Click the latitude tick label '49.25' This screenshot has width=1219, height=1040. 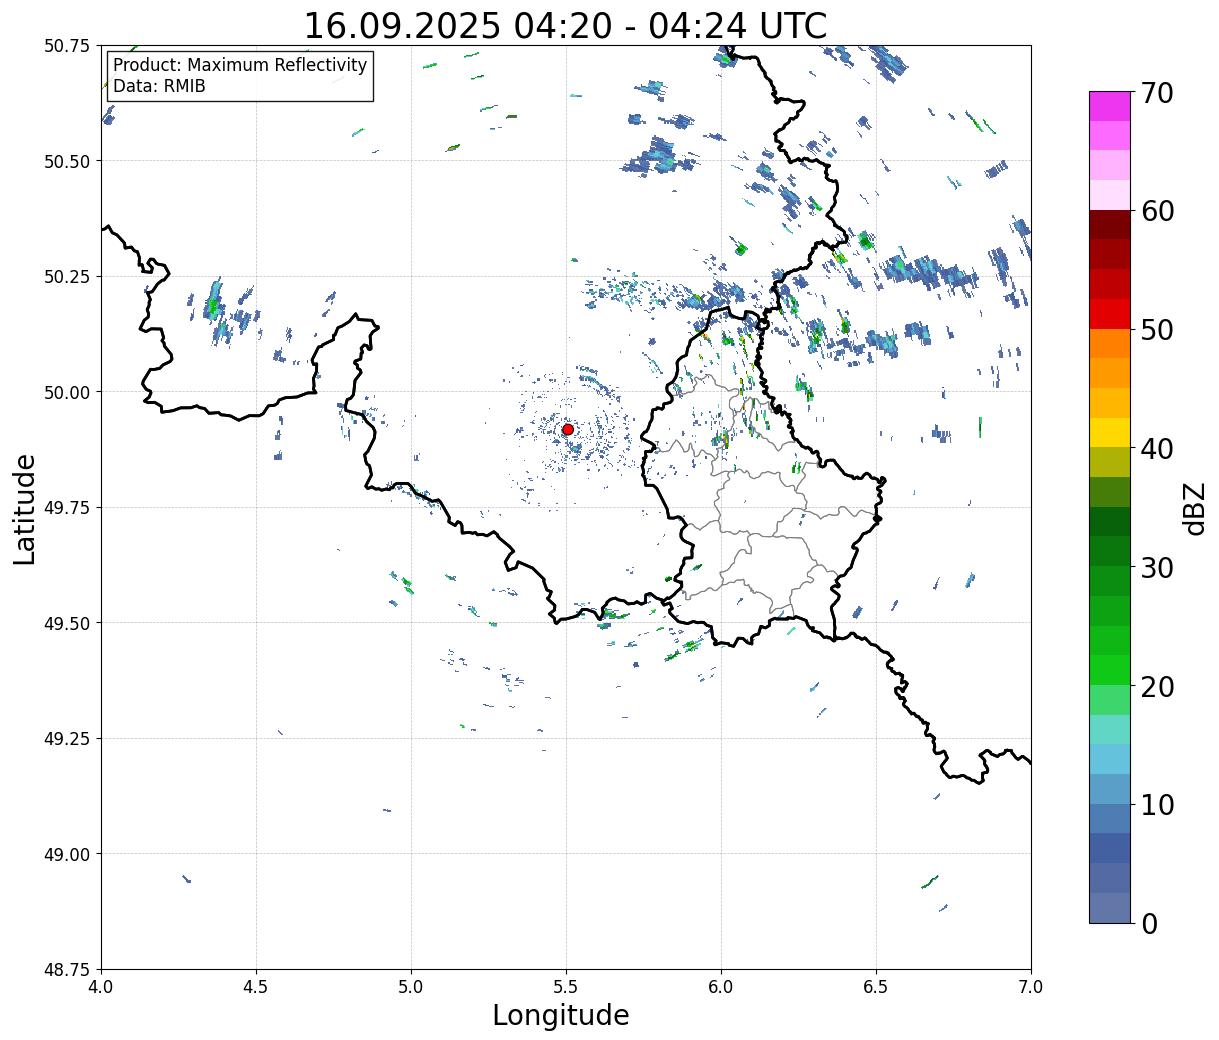(x=67, y=739)
